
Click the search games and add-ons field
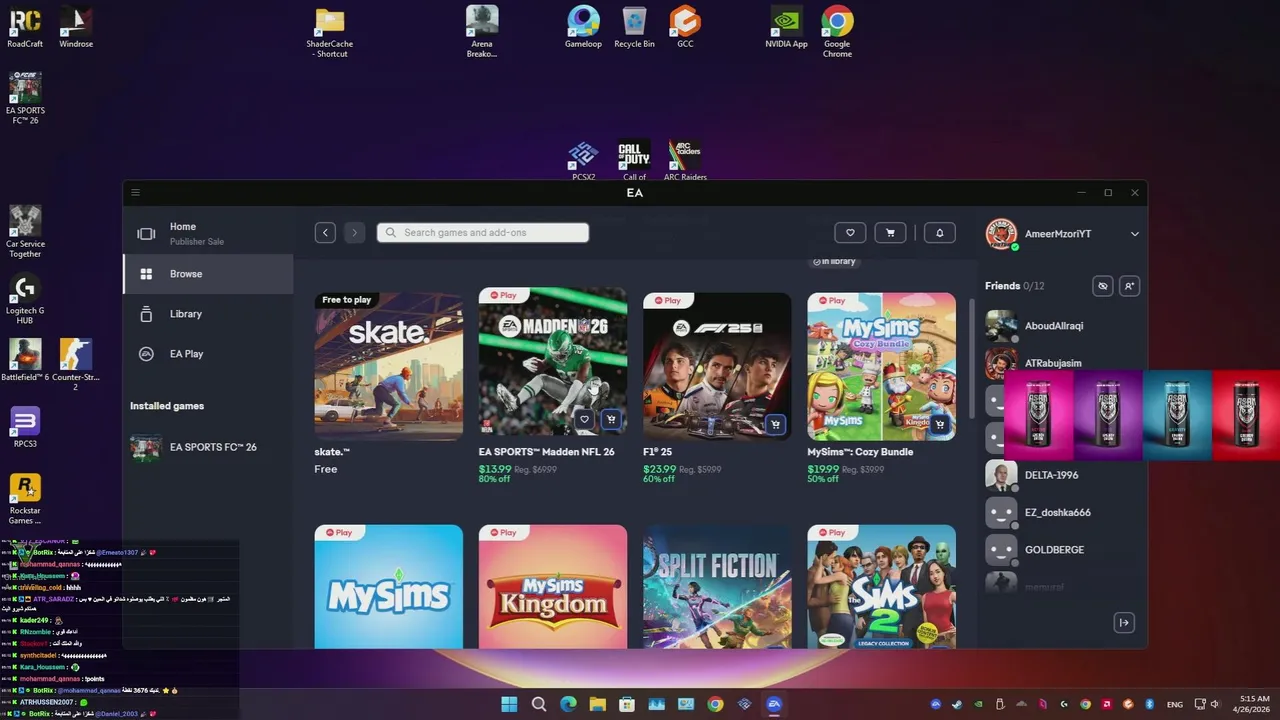(483, 233)
